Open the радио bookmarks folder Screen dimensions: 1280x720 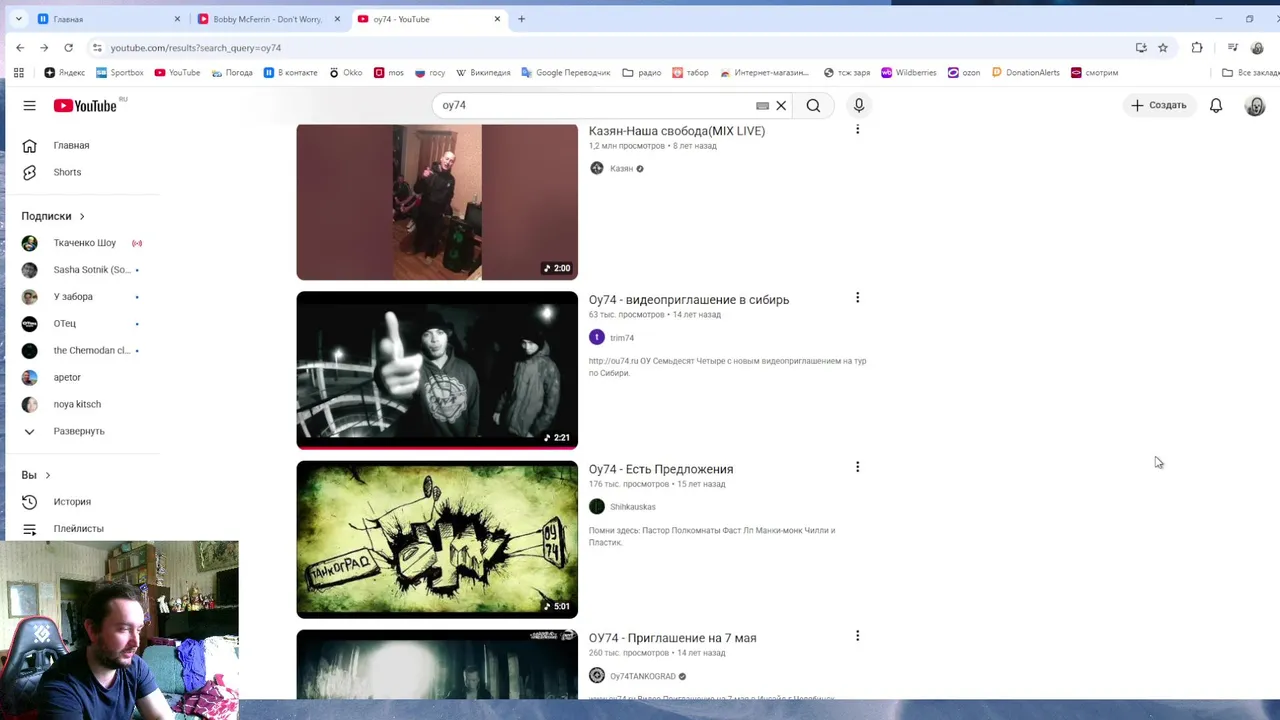coord(642,73)
